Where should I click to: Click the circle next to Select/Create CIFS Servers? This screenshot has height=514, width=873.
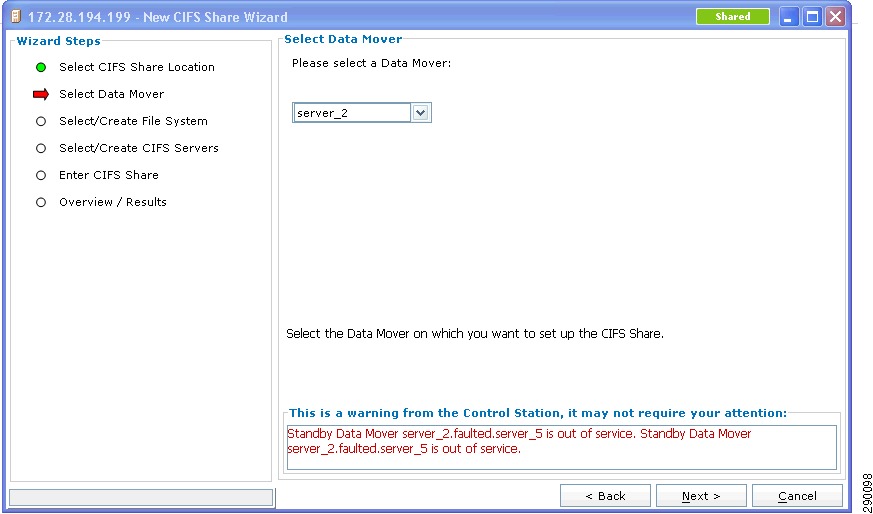click(x=41, y=149)
